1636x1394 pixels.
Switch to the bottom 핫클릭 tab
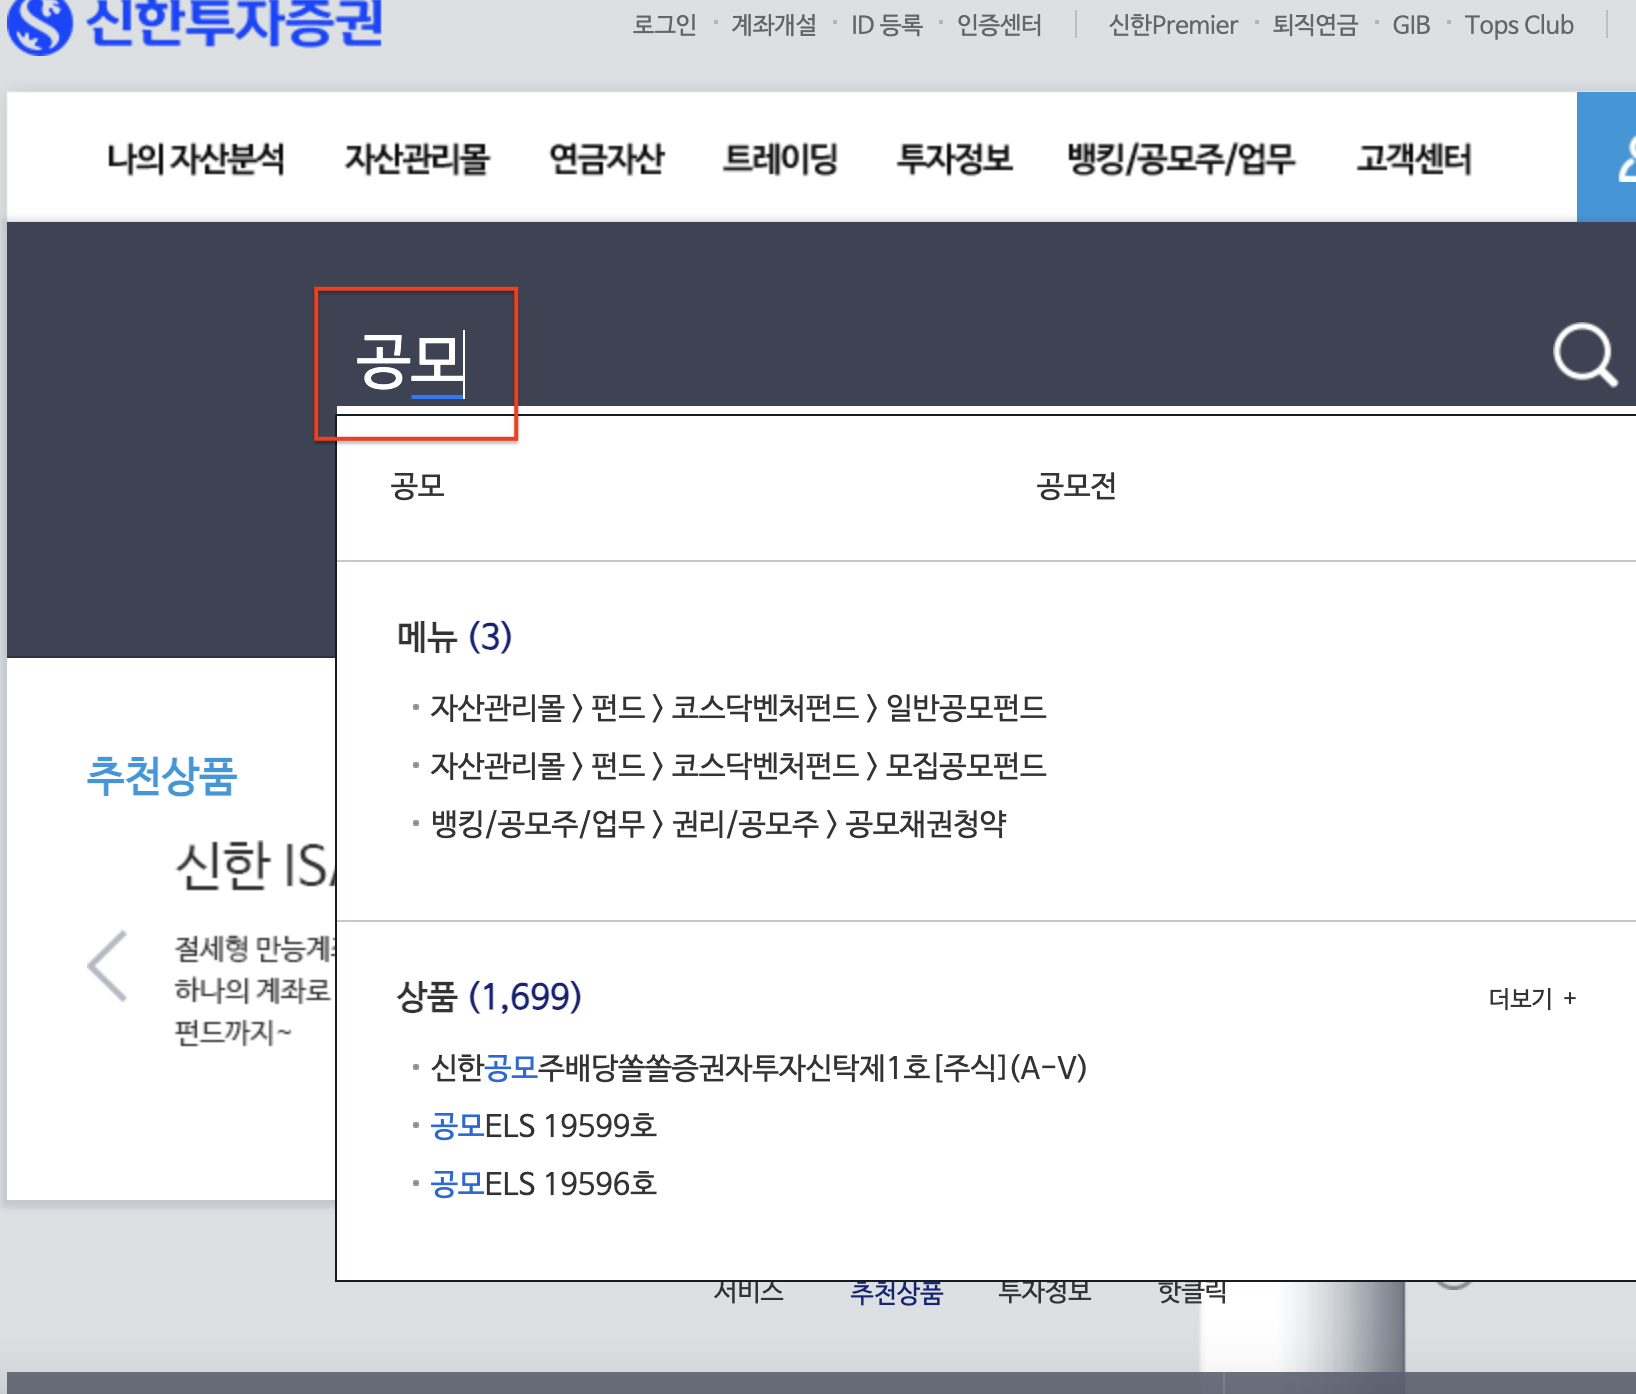click(1192, 1292)
